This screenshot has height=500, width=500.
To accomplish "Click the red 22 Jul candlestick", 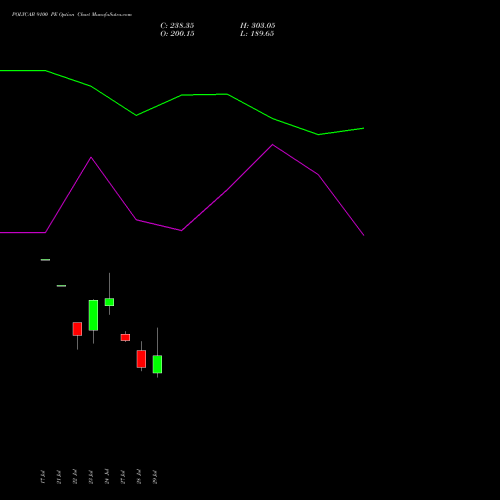I will pos(77,329).
